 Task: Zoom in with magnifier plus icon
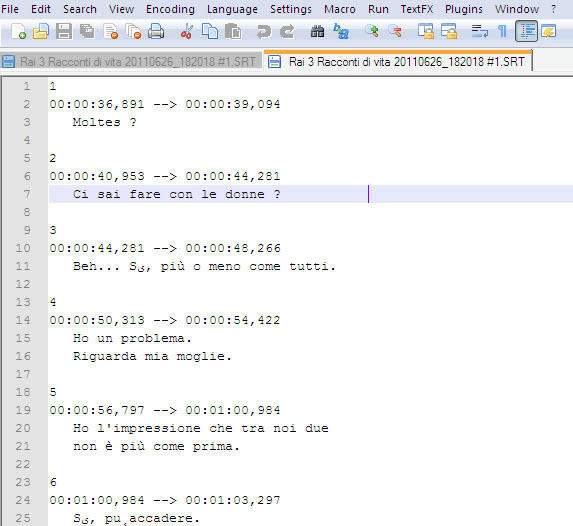point(372,31)
